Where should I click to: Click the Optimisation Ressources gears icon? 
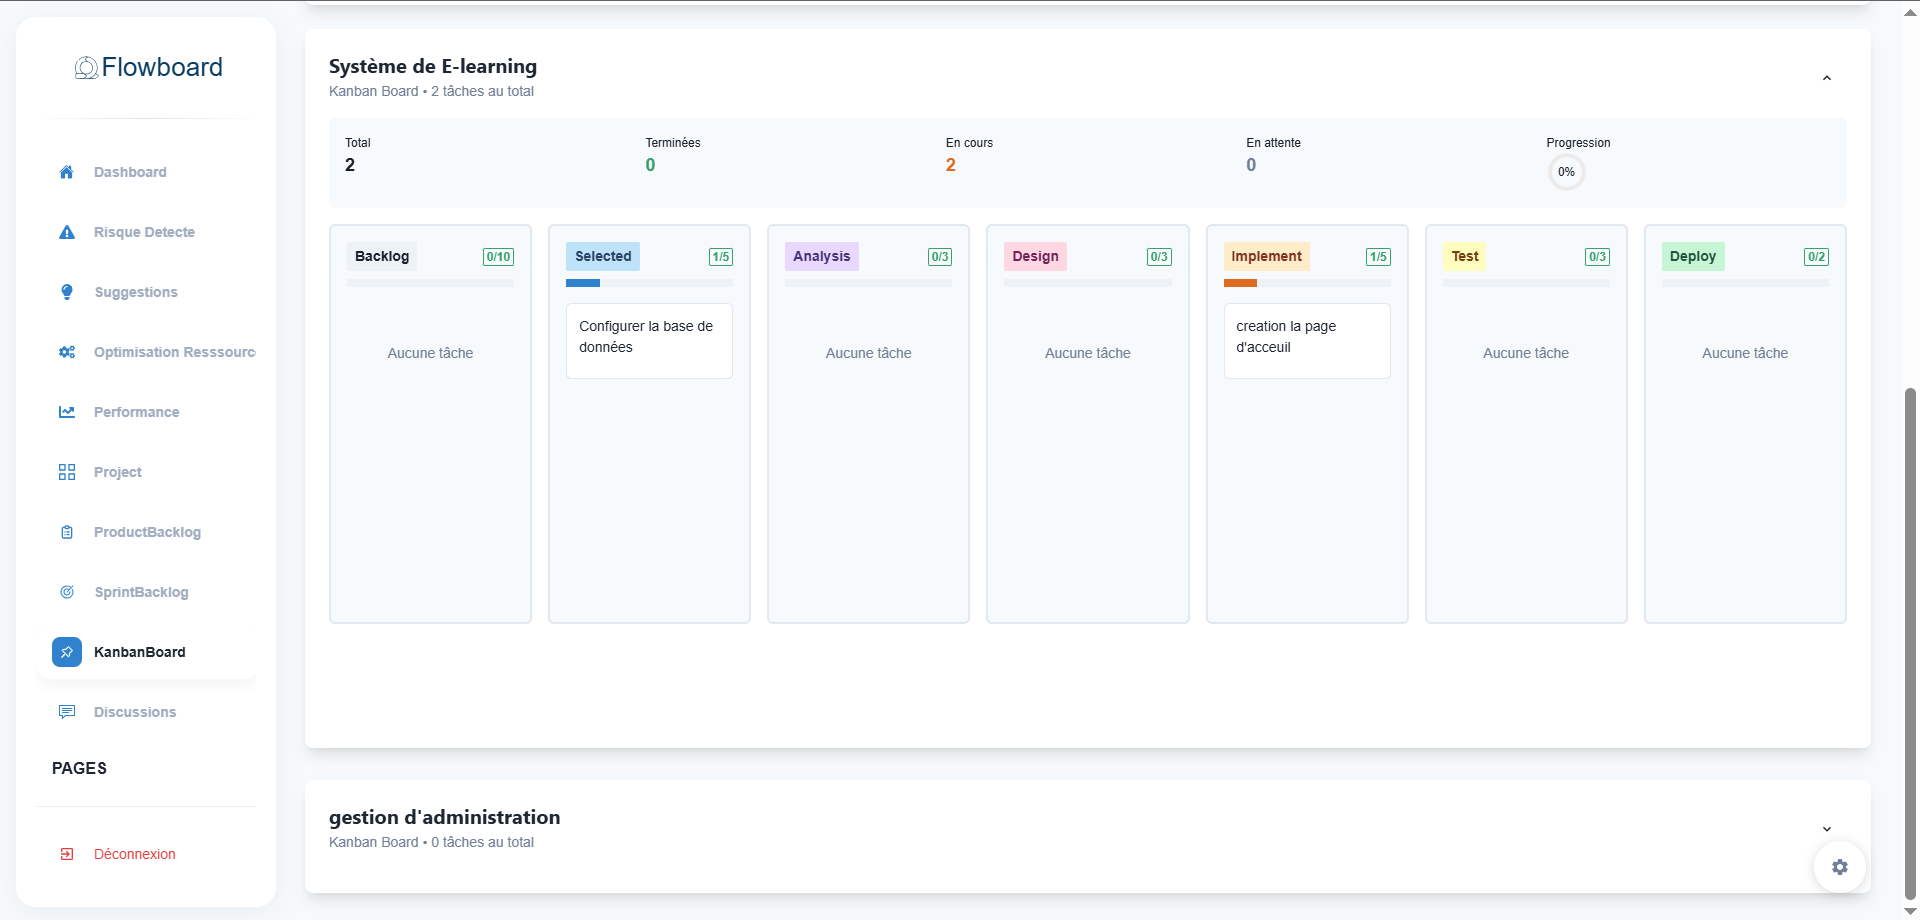coord(67,352)
